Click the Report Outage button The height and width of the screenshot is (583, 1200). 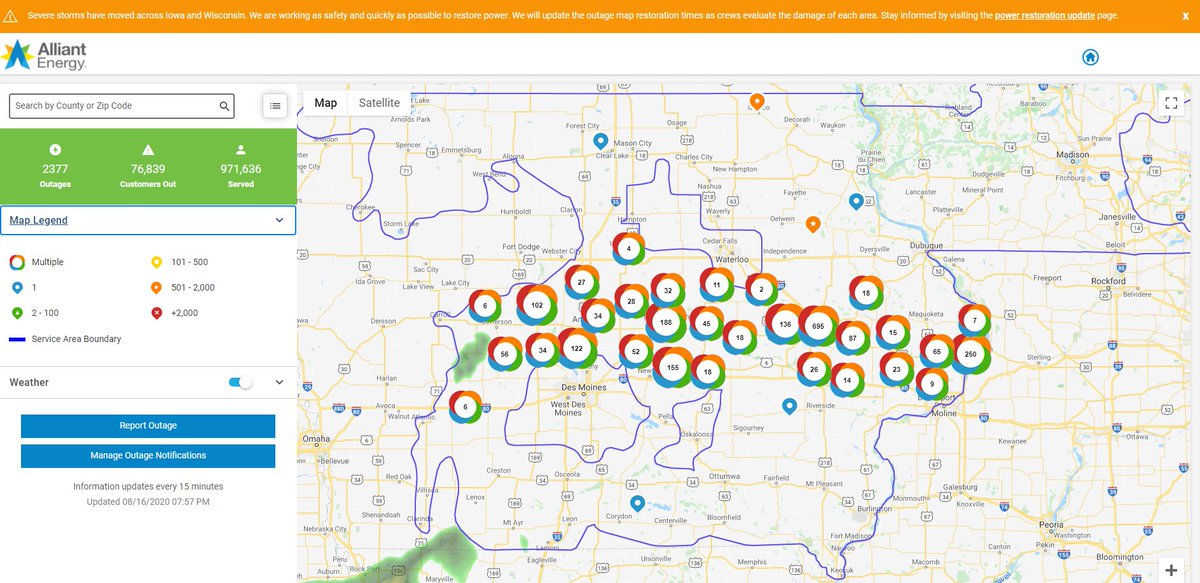pos(148,426)
